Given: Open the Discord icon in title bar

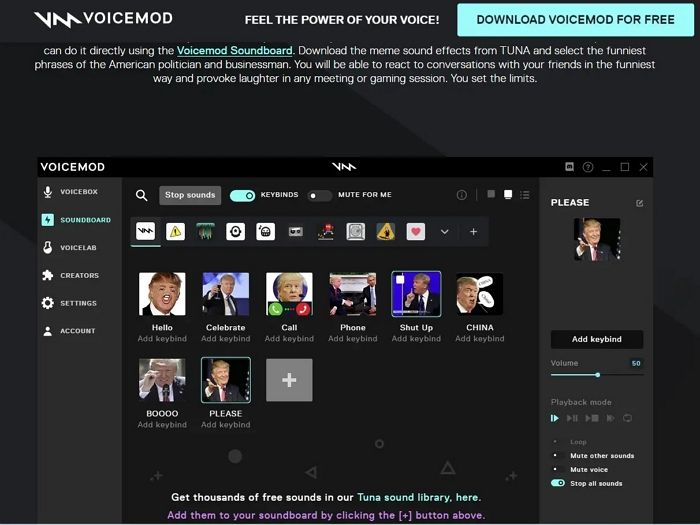Looking at the screenshot, I should point(570,167).
